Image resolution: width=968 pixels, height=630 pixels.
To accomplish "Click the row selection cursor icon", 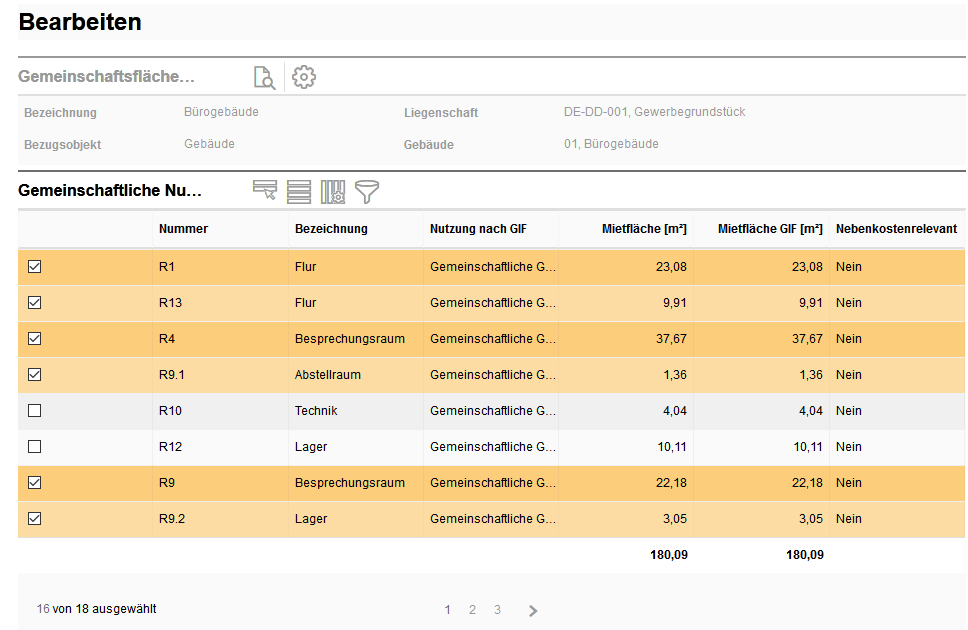I will (265, 190).
